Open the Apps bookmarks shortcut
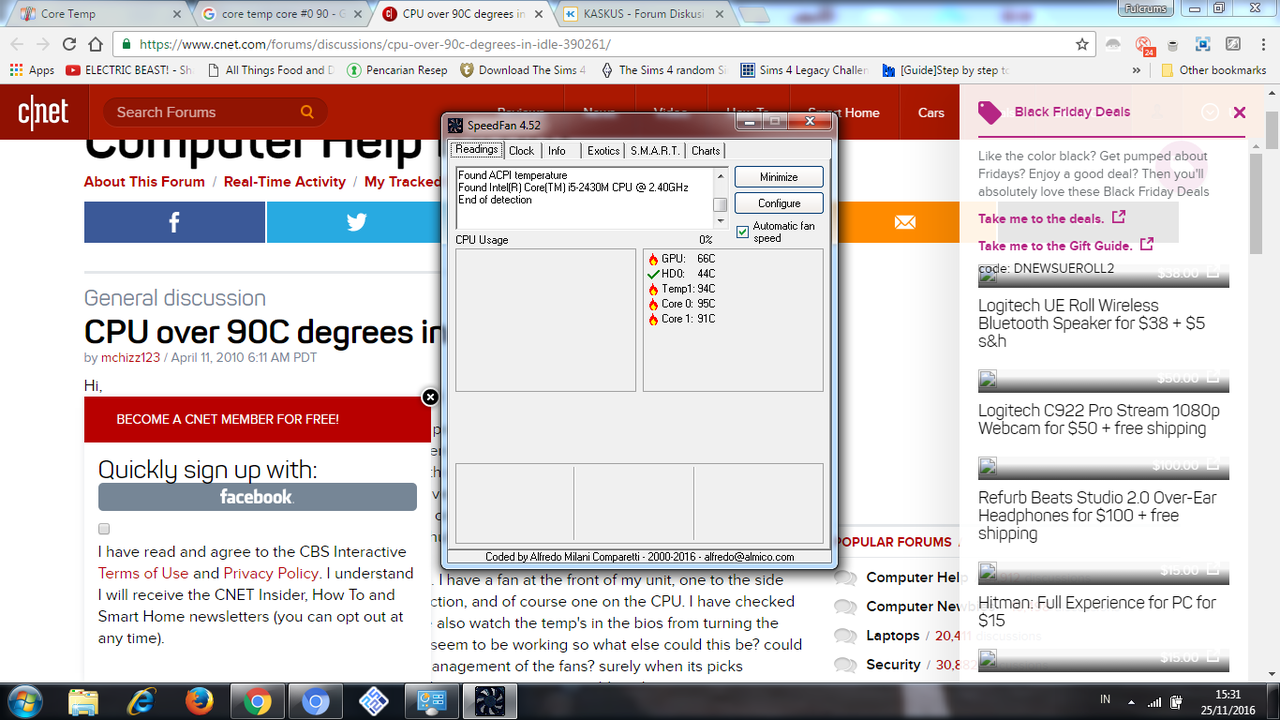This screenshot has height=720, width=1280. [32, 70]
